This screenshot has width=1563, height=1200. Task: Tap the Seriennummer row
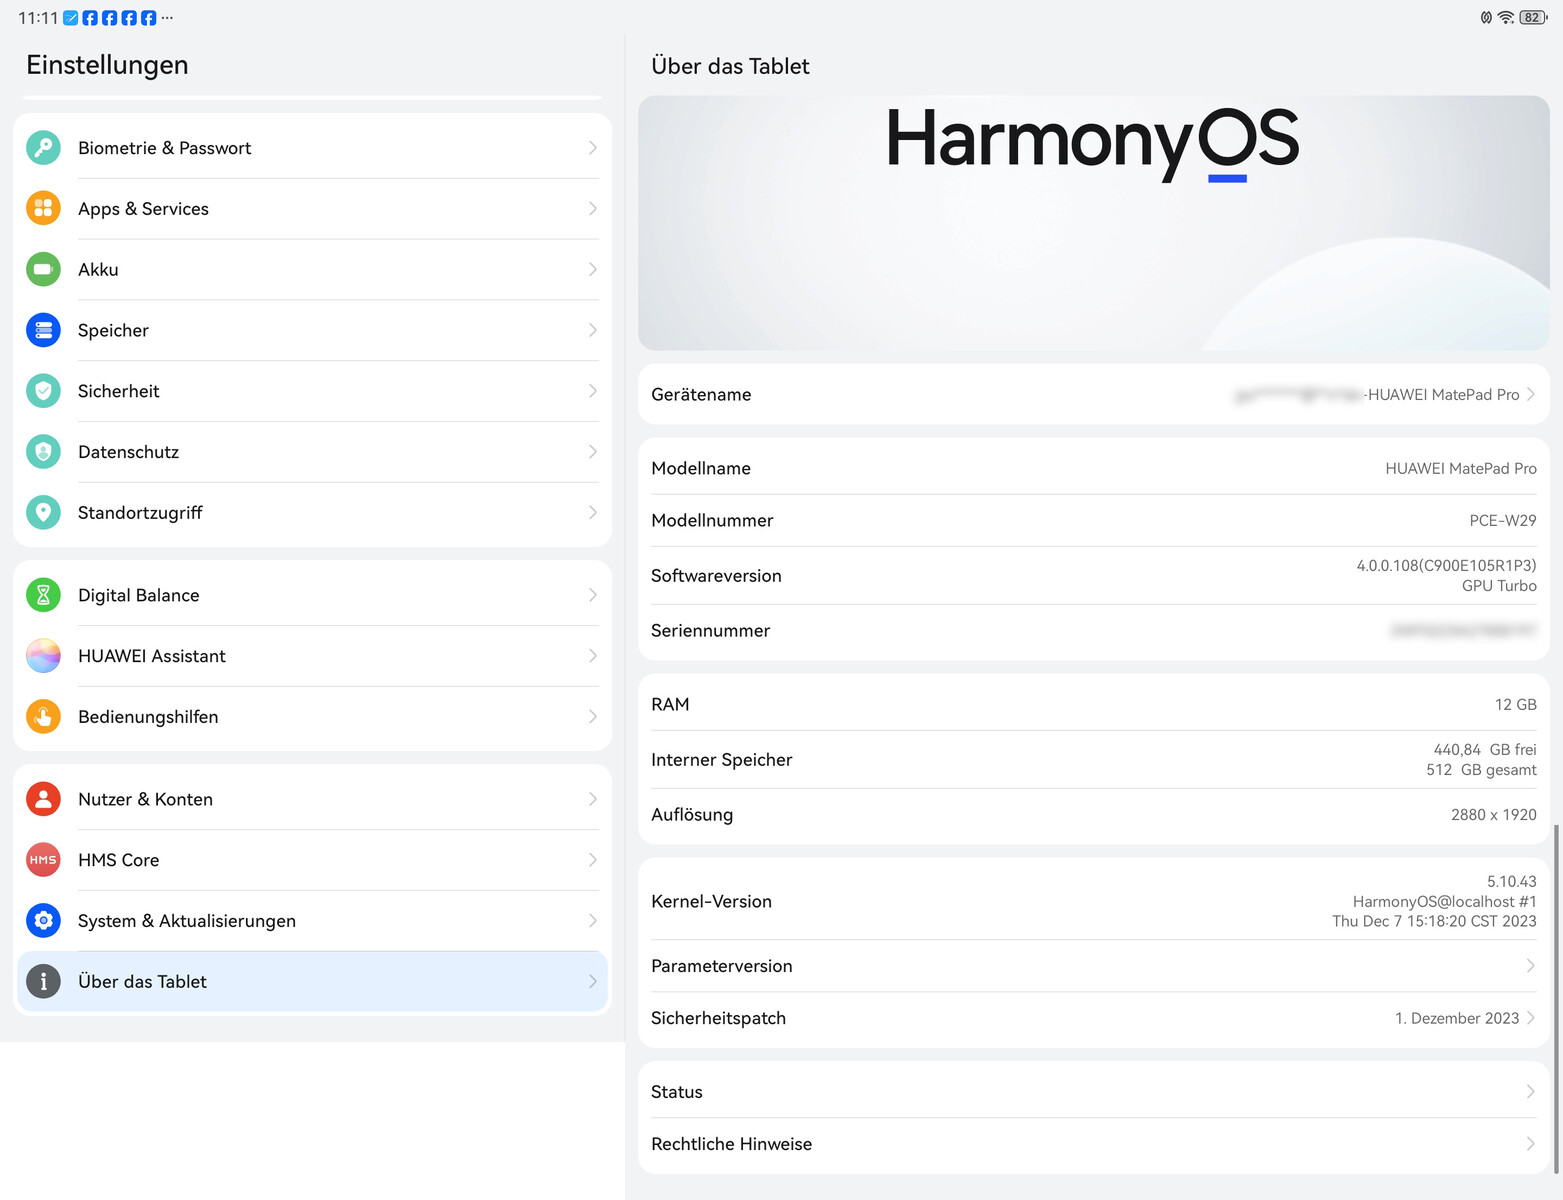(x=1094, y=630)
